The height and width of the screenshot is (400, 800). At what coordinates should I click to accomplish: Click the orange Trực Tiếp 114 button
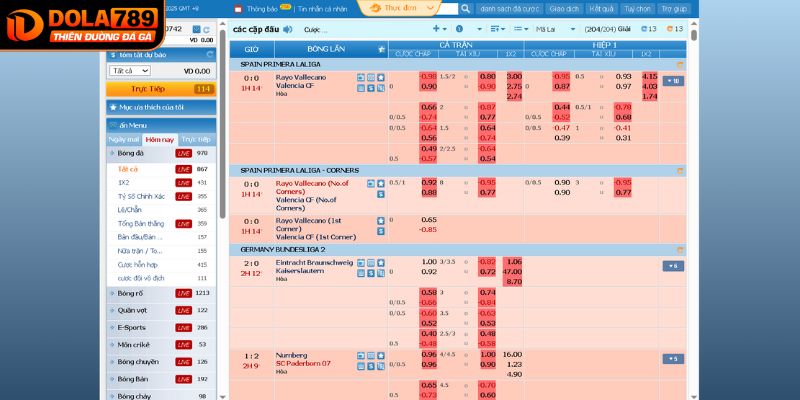pyautogui.click(x=161, y=89)
